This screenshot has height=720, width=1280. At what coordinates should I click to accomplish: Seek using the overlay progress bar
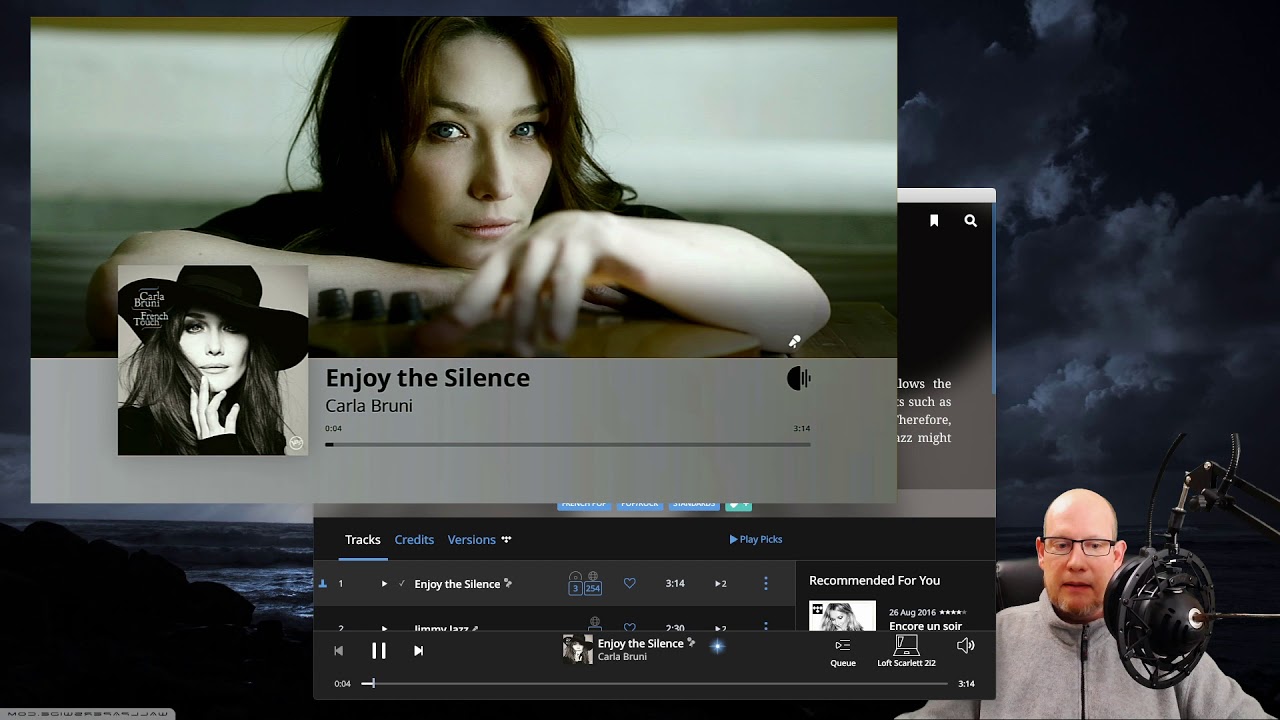point(567,444)
